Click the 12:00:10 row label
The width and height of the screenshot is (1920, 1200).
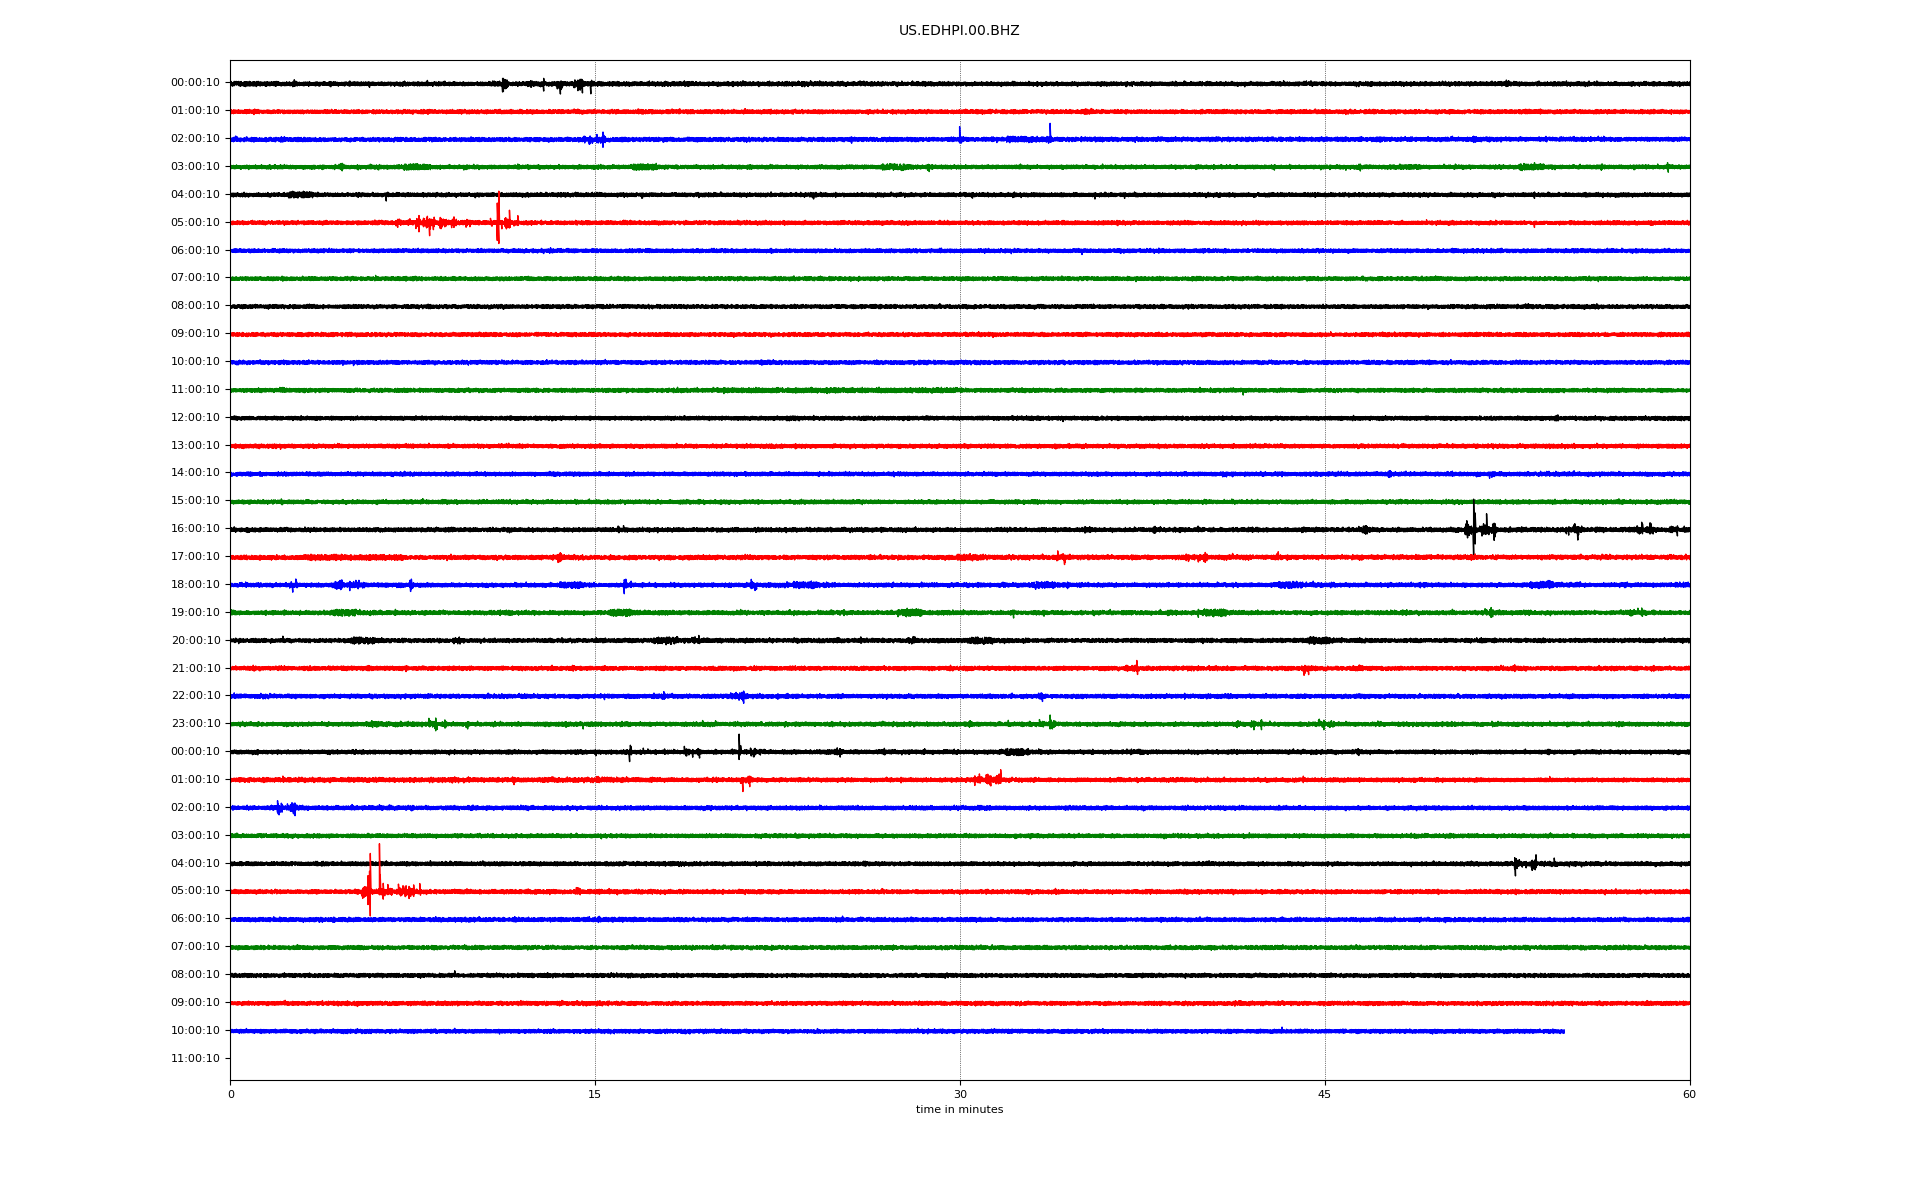click(x=195, y=418)
